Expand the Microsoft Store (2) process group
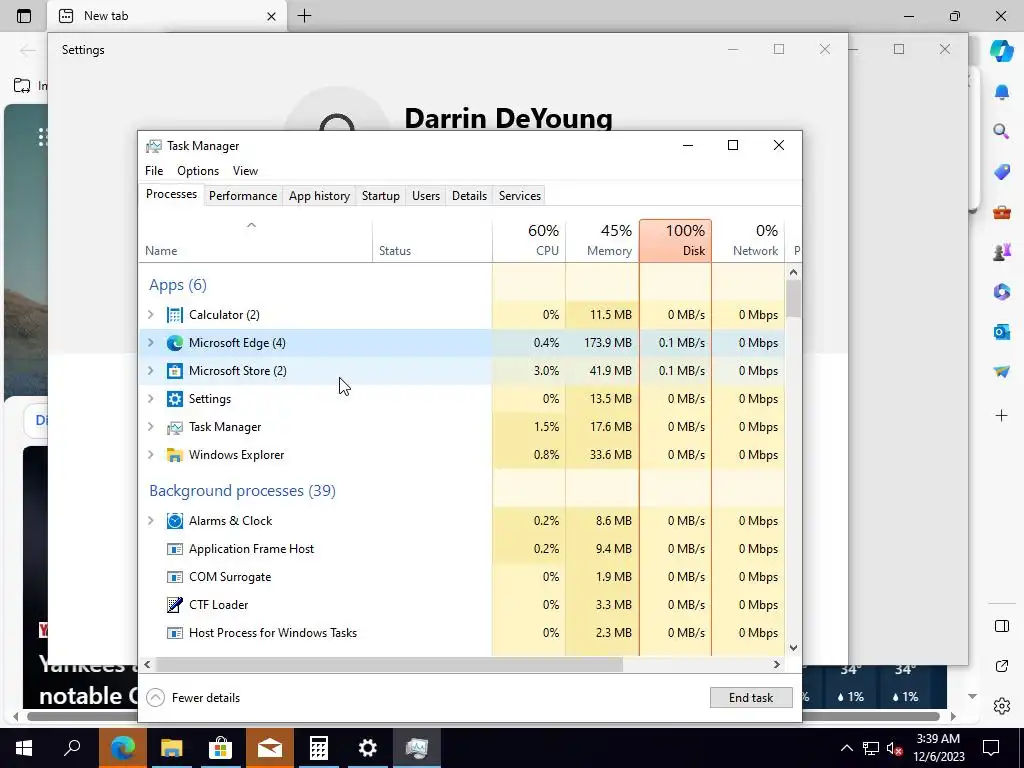 coord(151,371)
